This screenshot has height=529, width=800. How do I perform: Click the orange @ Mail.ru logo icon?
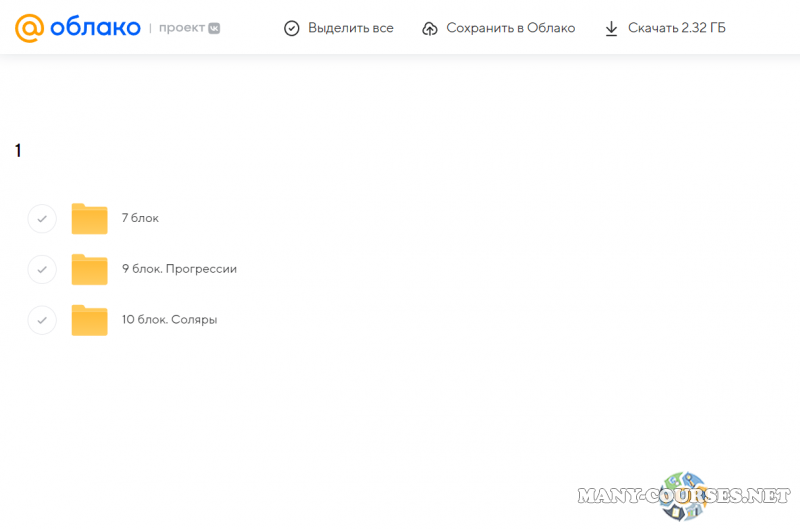[29, 28]
